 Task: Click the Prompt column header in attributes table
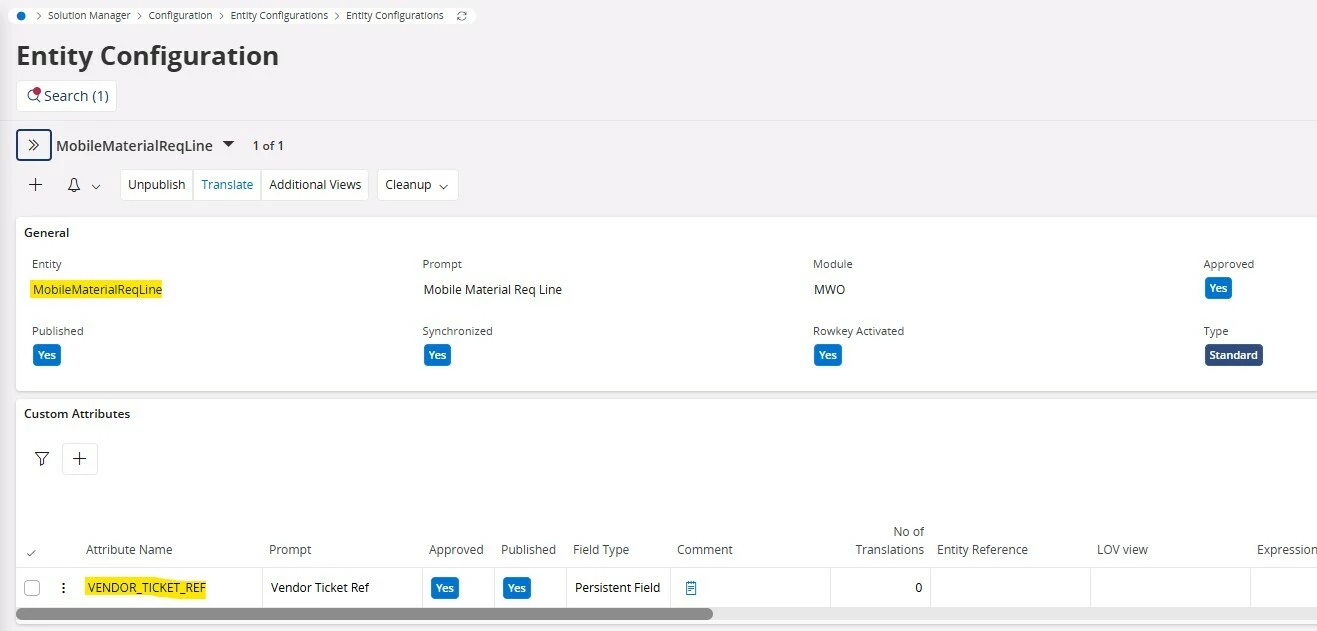click(290, 550)
